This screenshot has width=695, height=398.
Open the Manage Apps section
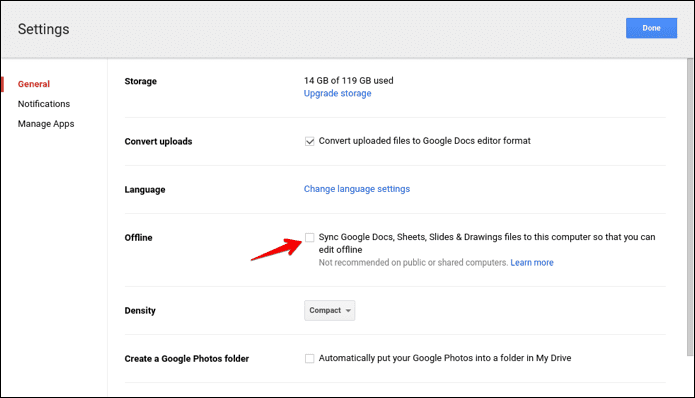coord(46,124)
